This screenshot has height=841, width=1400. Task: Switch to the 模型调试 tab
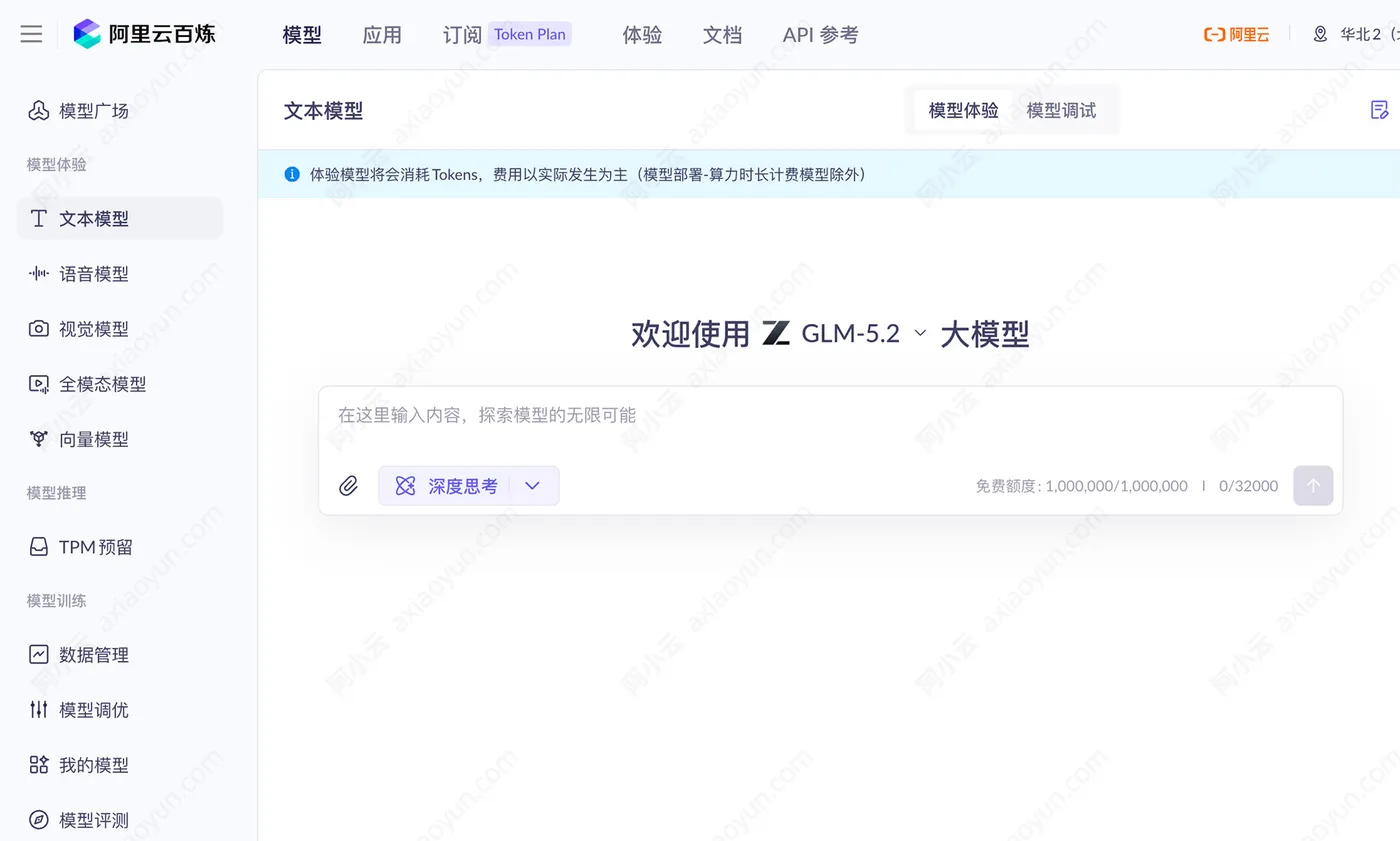(x=1061, y=110)
